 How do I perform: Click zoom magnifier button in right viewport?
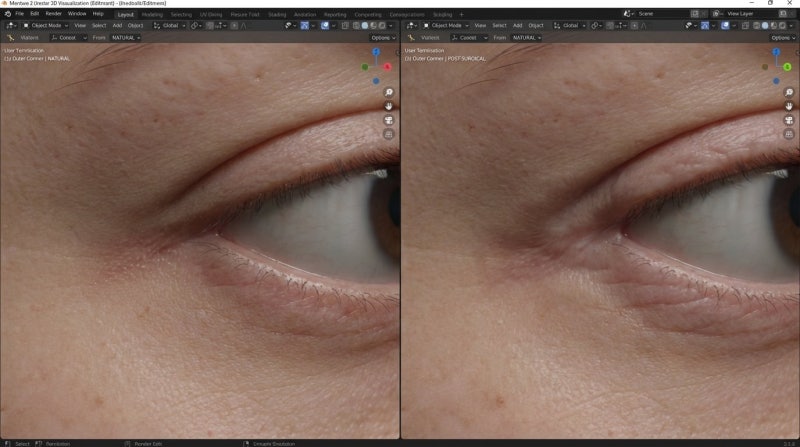[789, 92]
